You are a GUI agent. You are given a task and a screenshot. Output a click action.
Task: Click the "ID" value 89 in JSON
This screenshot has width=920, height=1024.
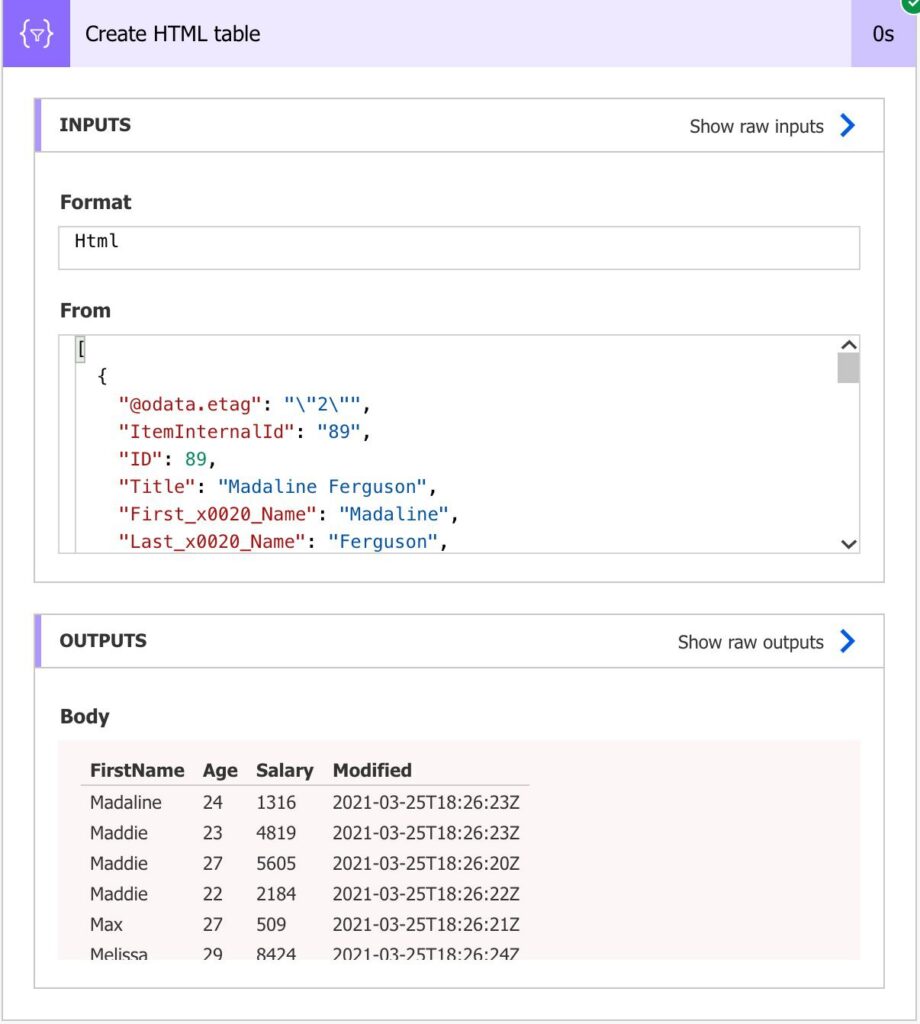click(196, 459)
